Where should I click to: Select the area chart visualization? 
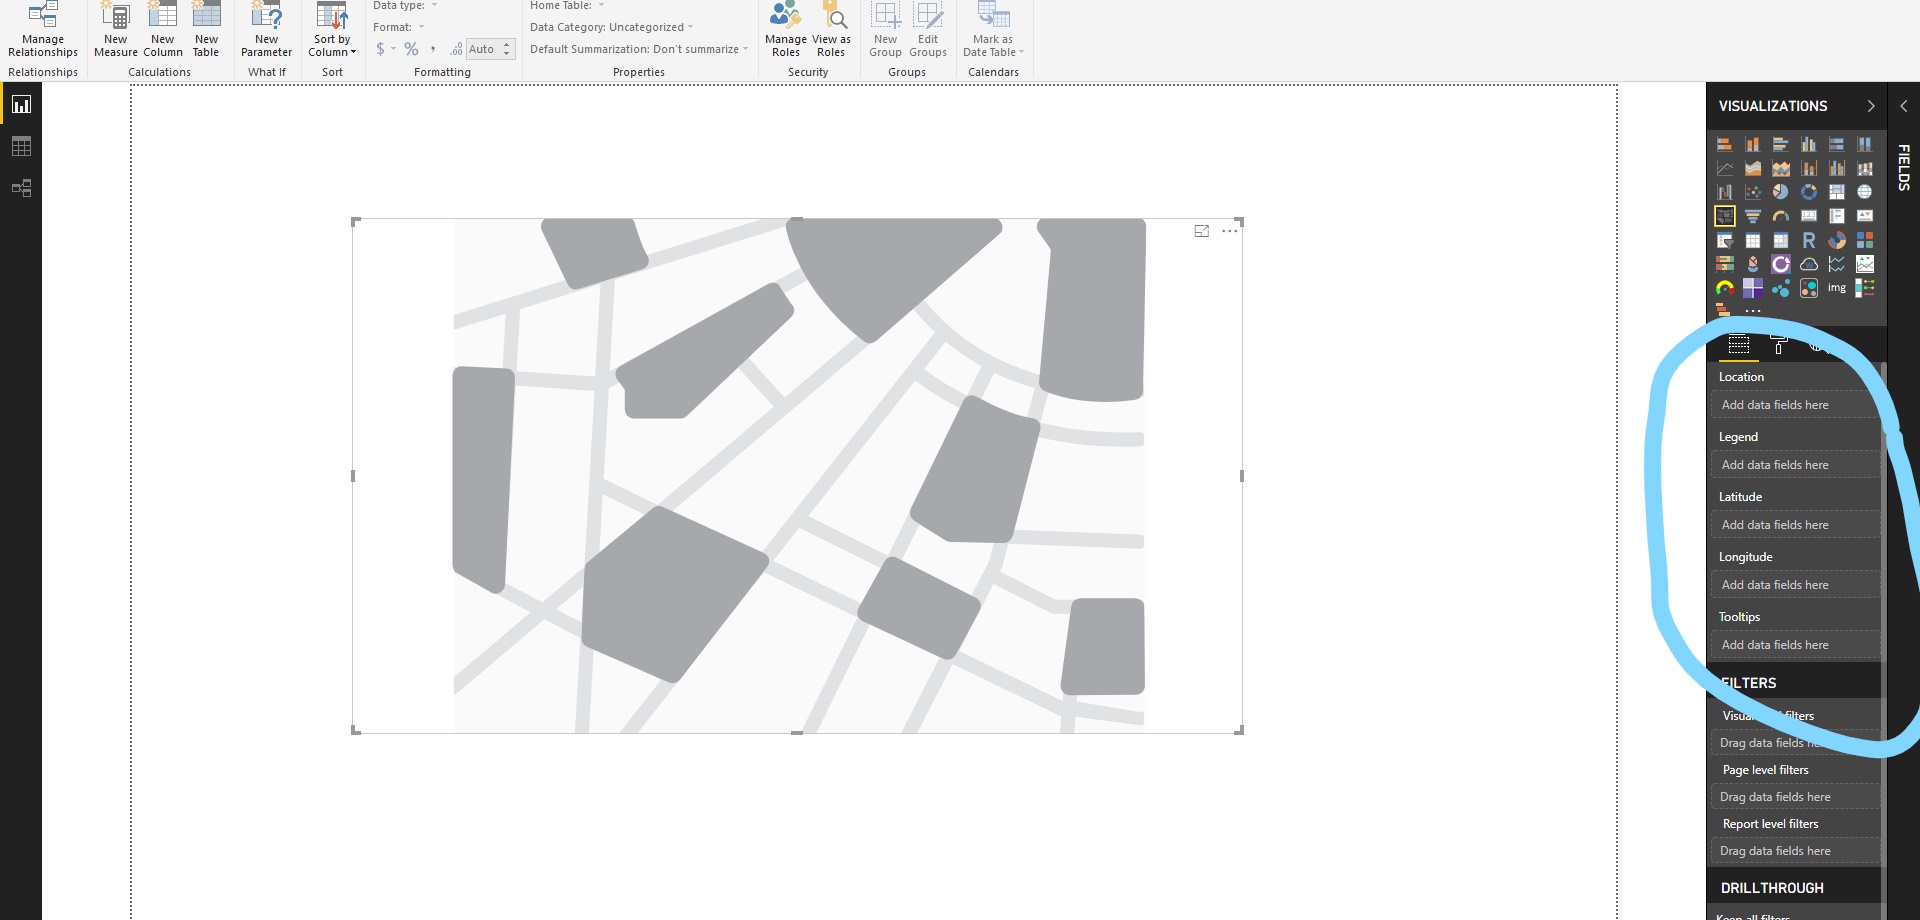[x=1753, y=168]
